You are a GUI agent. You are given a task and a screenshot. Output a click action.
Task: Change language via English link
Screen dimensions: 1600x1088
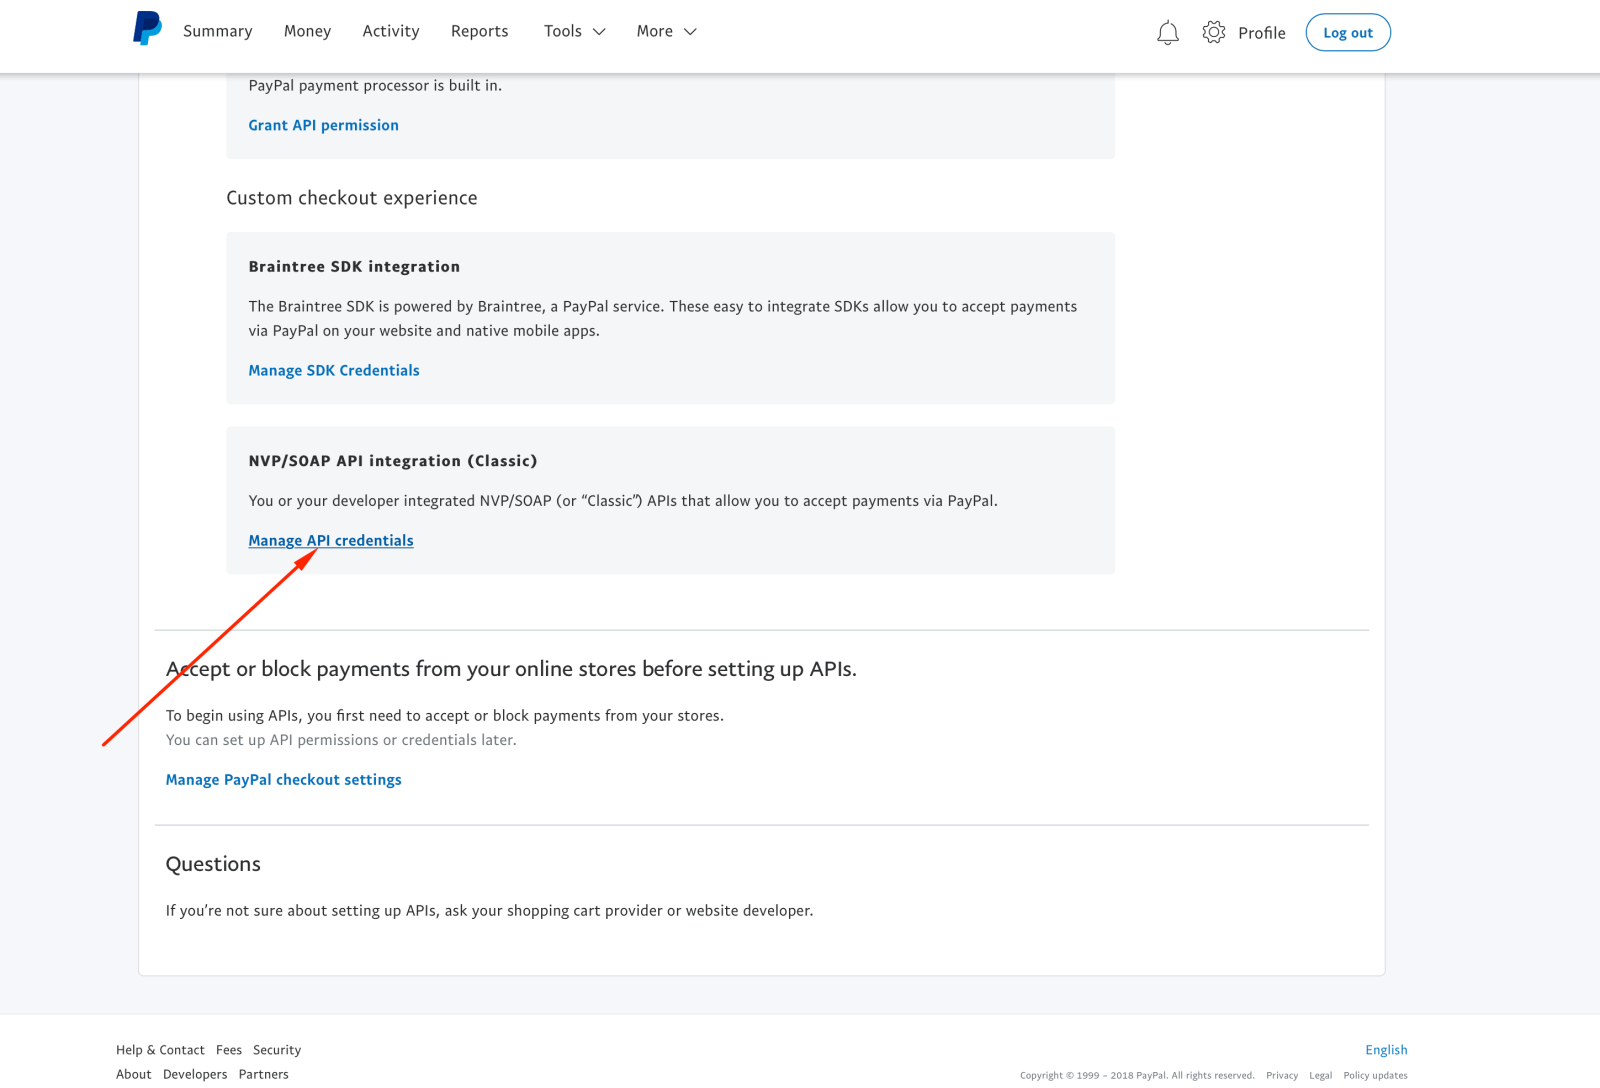1386,1050
